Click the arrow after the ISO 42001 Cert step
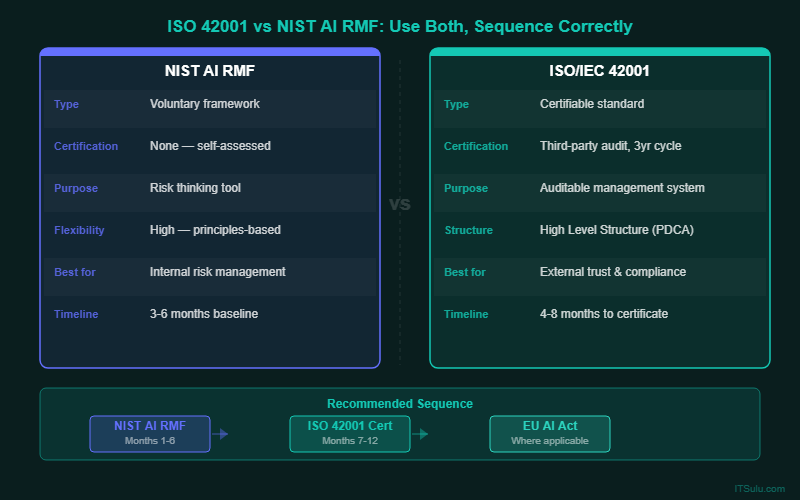The width and height of the screenshot is (800, 500). 420,434
